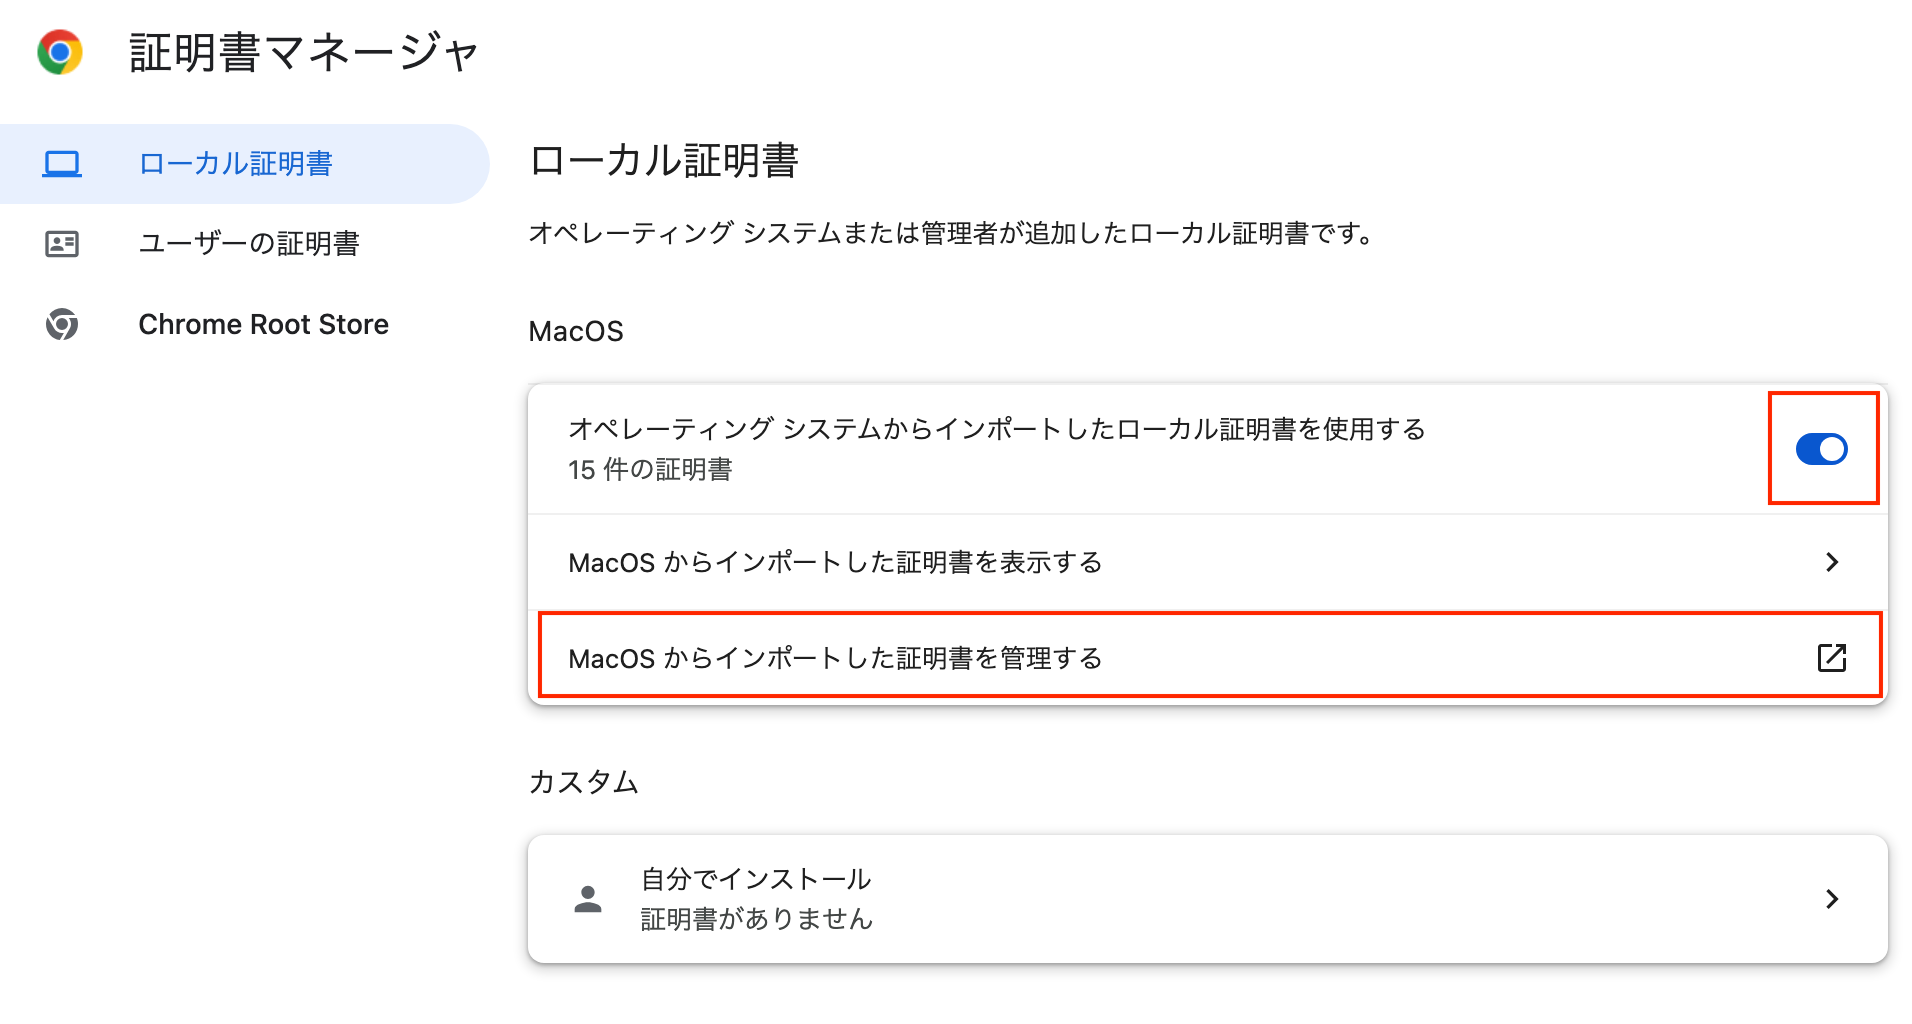The image size is (1912, 1024).
Task: Click the external link icon for 証明書を管理する
Action: [x=1831, y=658]
